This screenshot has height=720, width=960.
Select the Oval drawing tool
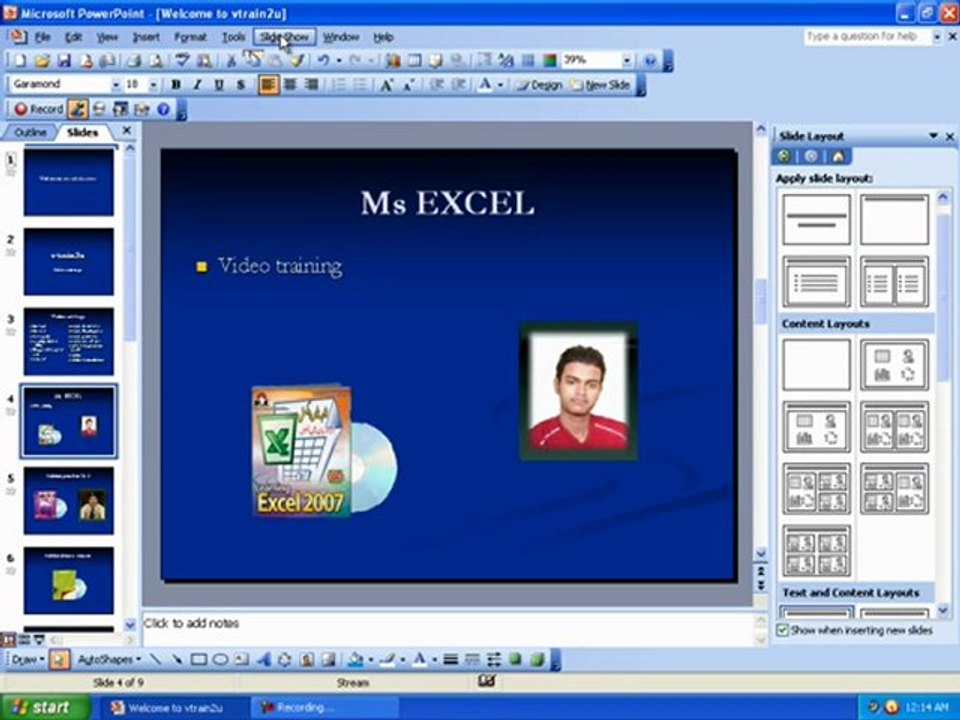(220, 659)
